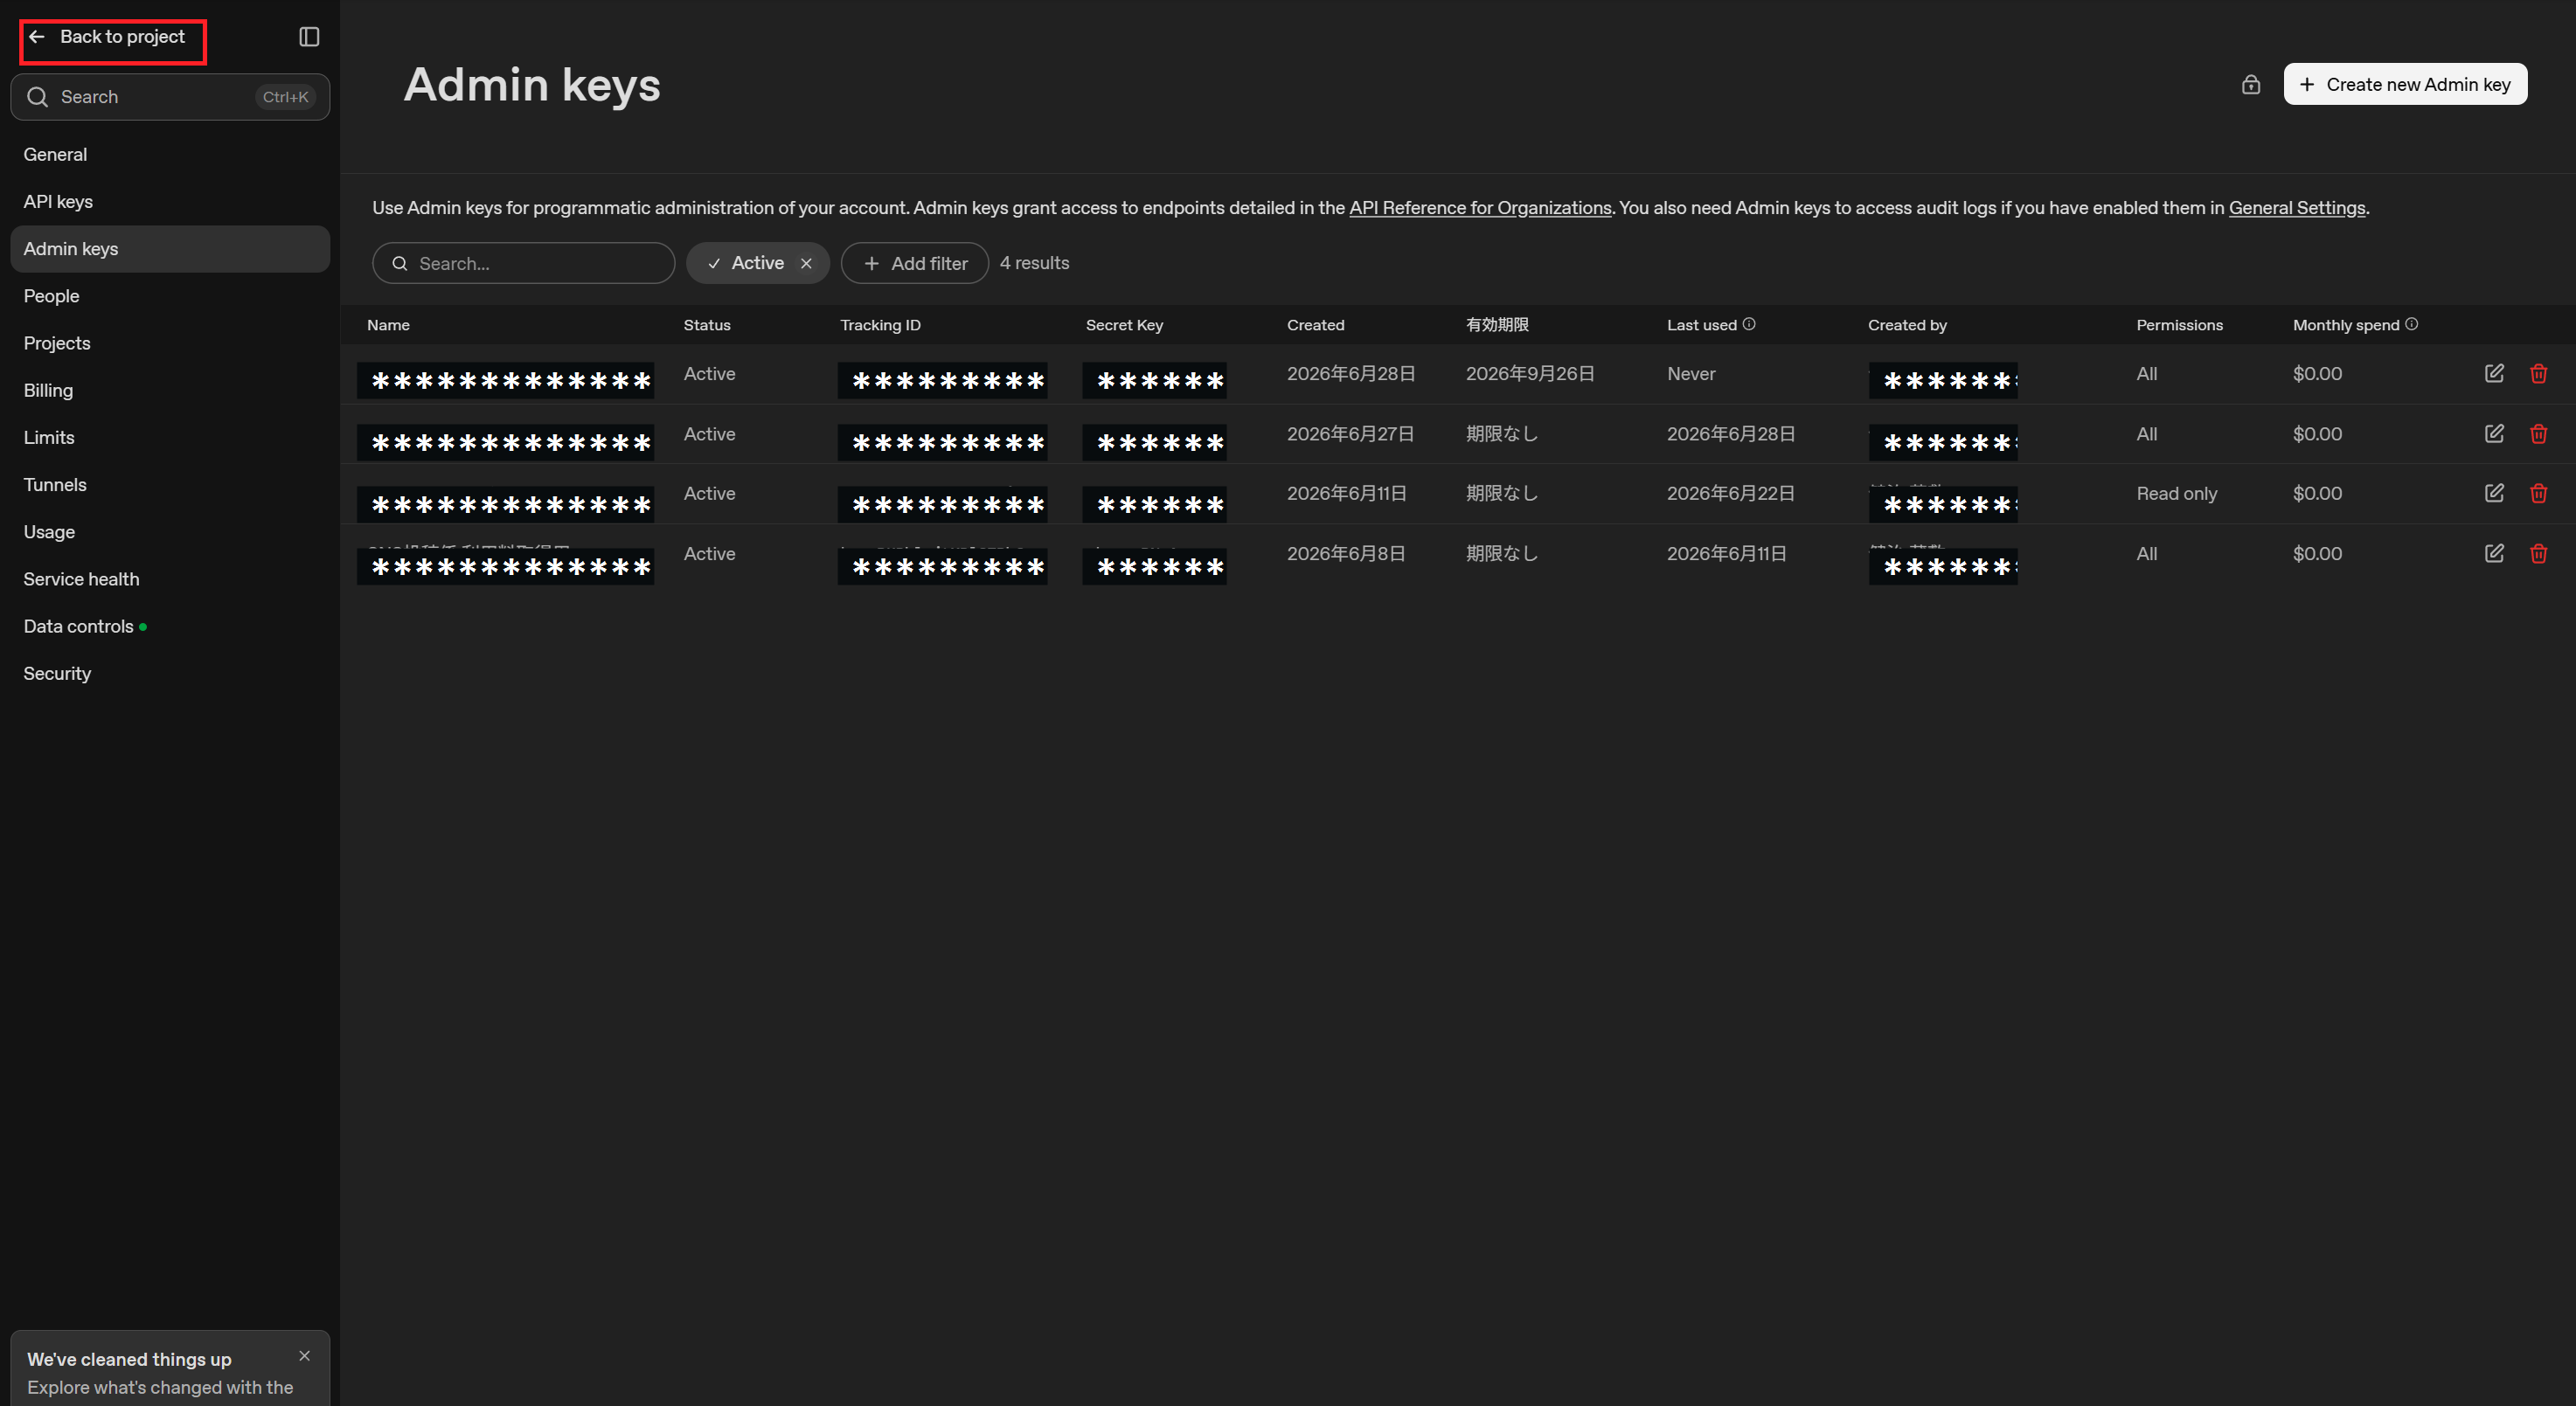The height and width of the screenshot is (1406, 2576).
Task: Open the Add filter menu
Action: coord(915,263)
